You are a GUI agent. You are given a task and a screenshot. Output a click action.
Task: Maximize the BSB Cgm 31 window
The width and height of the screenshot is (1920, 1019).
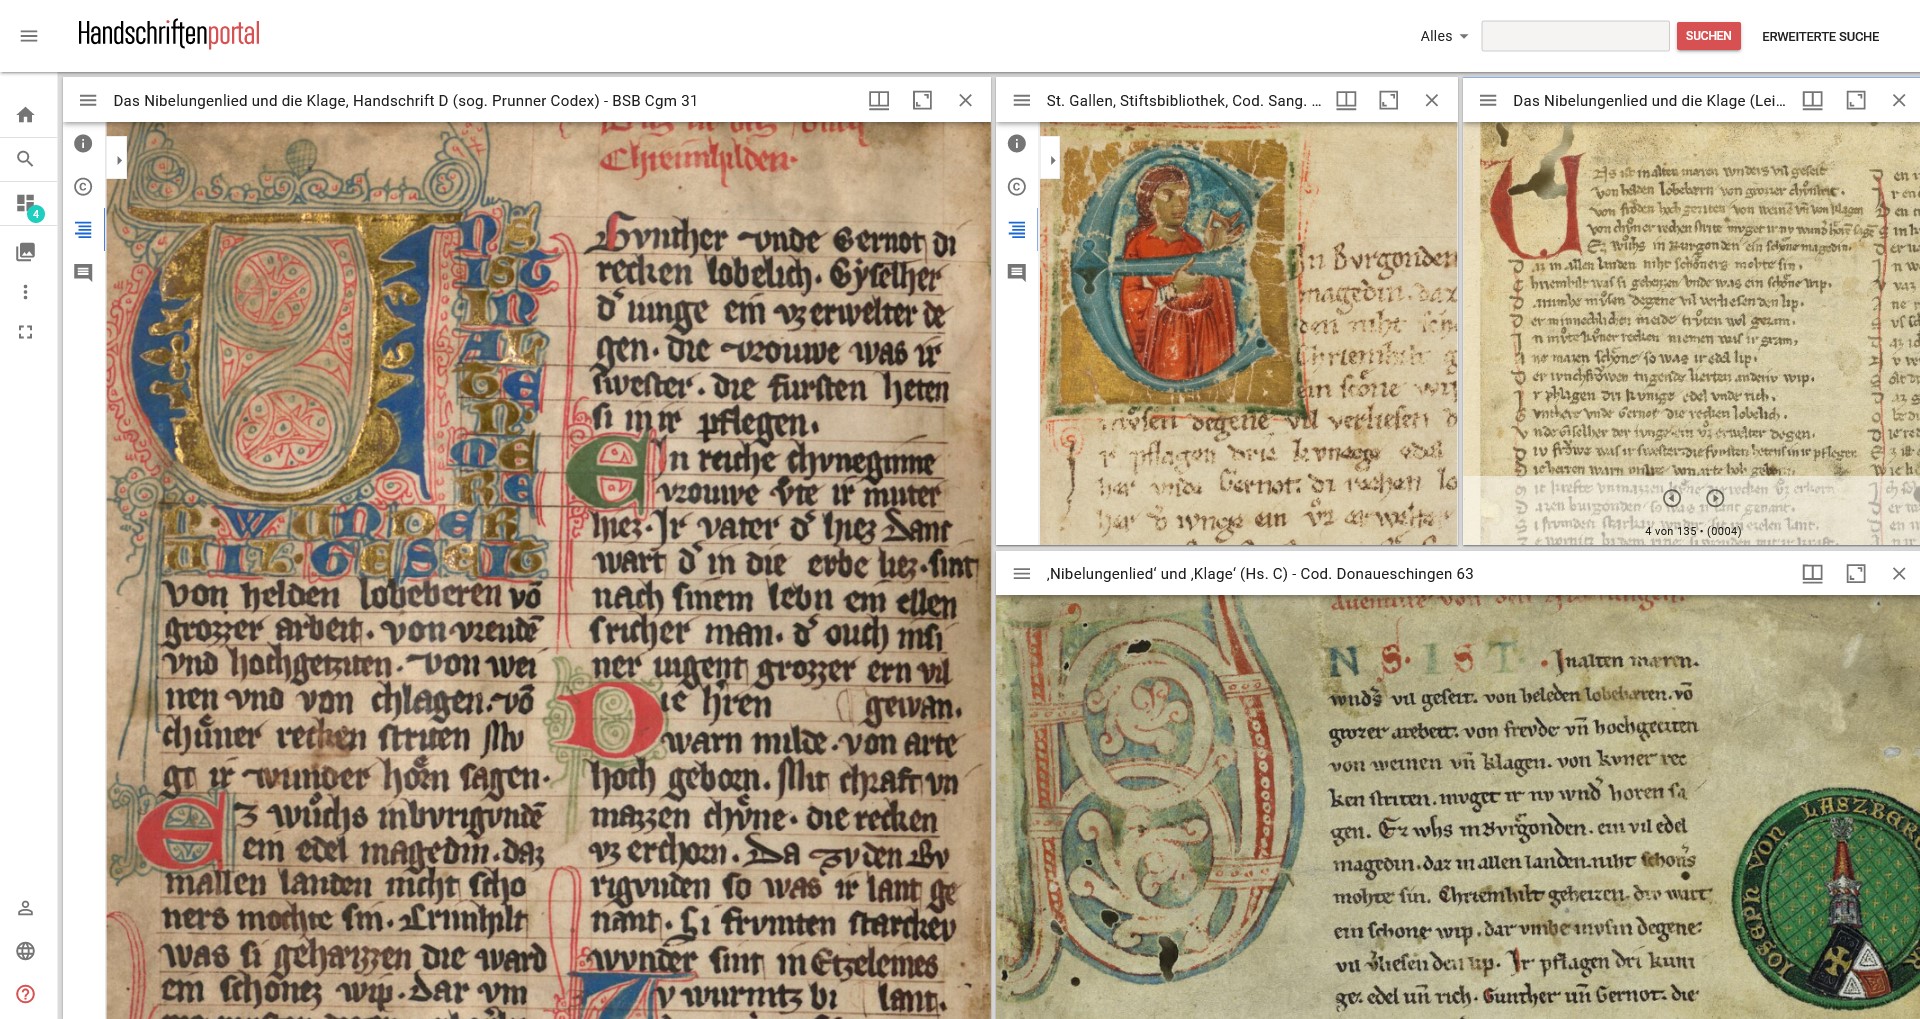pos(922,100)
